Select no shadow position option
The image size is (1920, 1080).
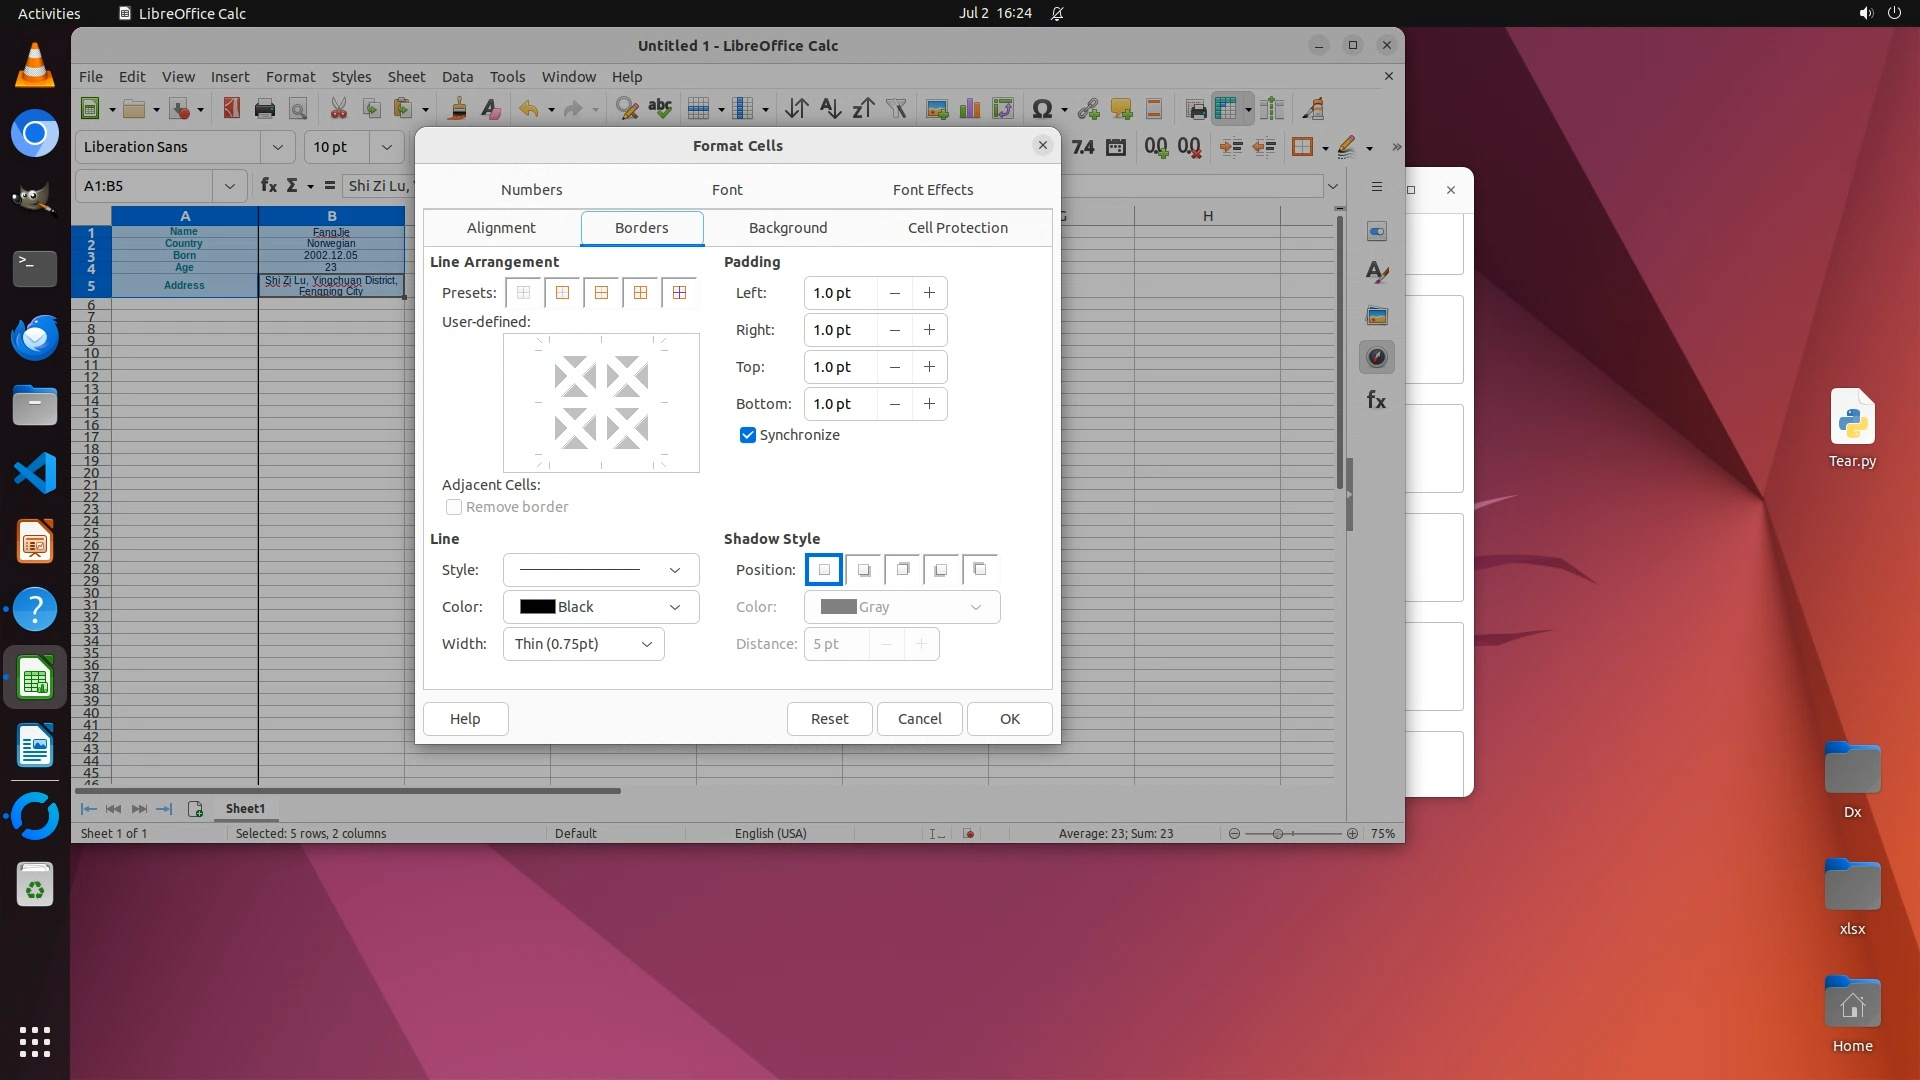(x=824, y=570)
